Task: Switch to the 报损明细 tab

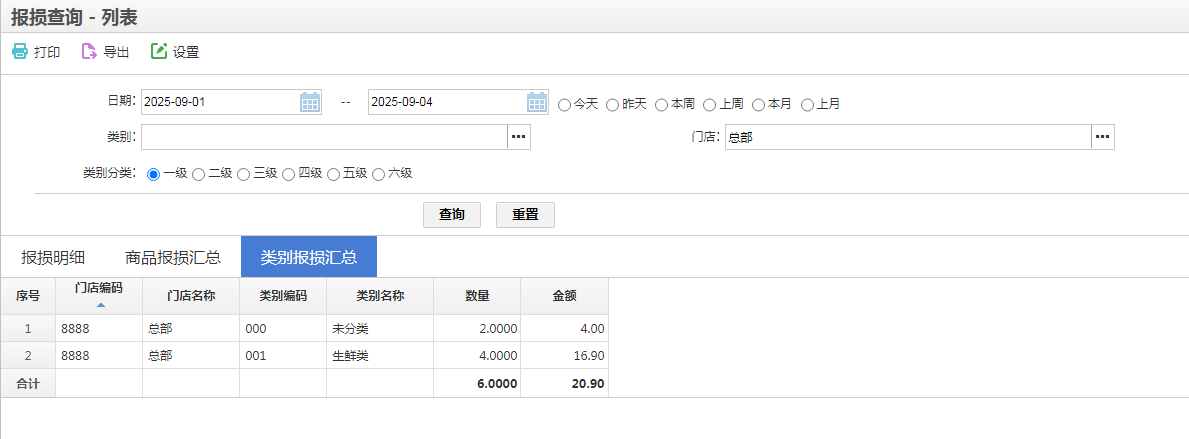Action: [53, 257]
